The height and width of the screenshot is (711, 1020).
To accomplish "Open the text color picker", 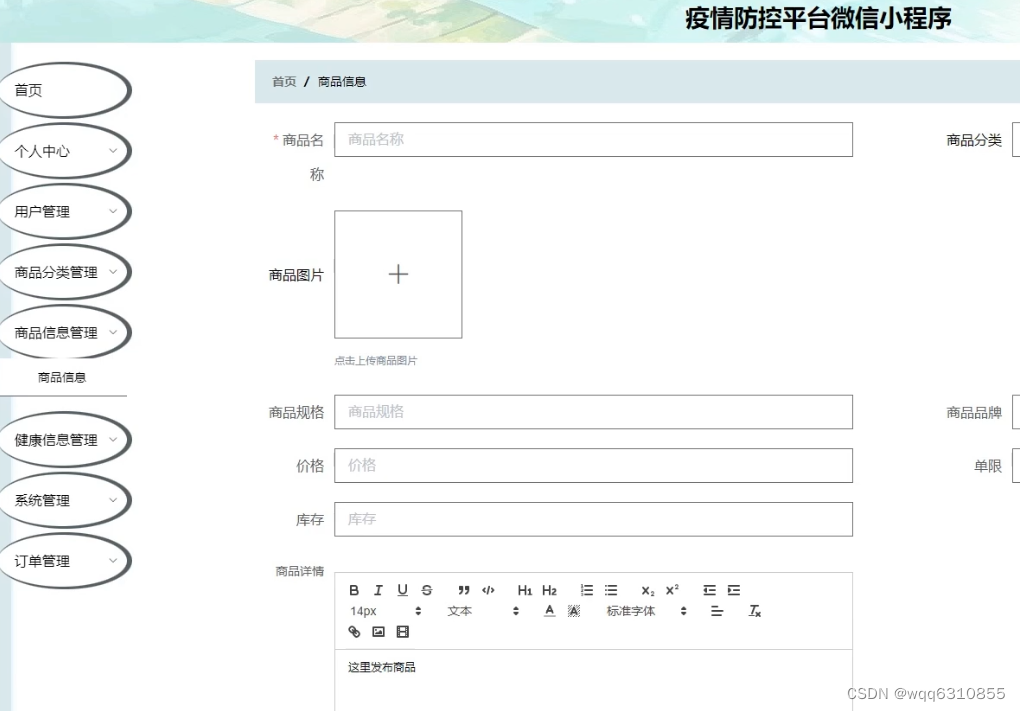I will [x=550, y=611].
